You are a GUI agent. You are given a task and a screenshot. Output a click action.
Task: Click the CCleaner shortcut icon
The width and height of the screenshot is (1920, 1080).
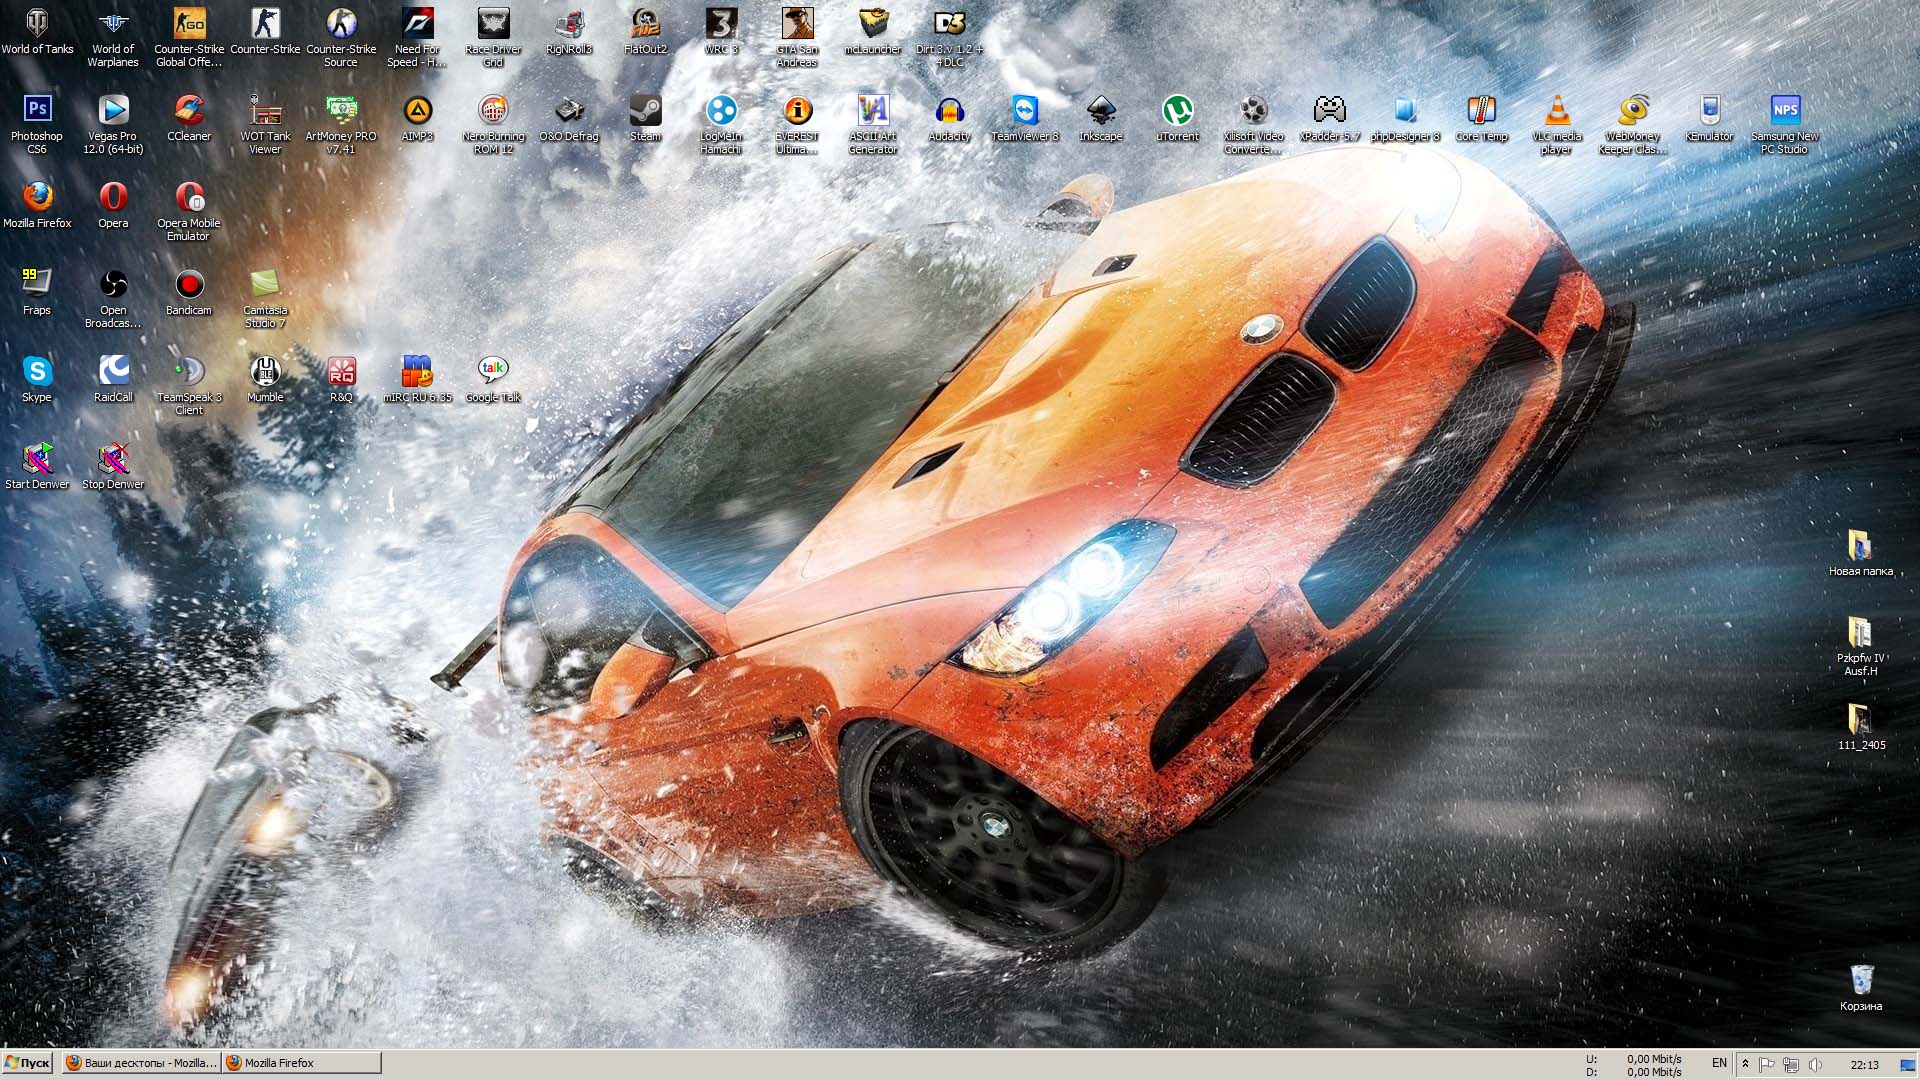pos(189,110)
